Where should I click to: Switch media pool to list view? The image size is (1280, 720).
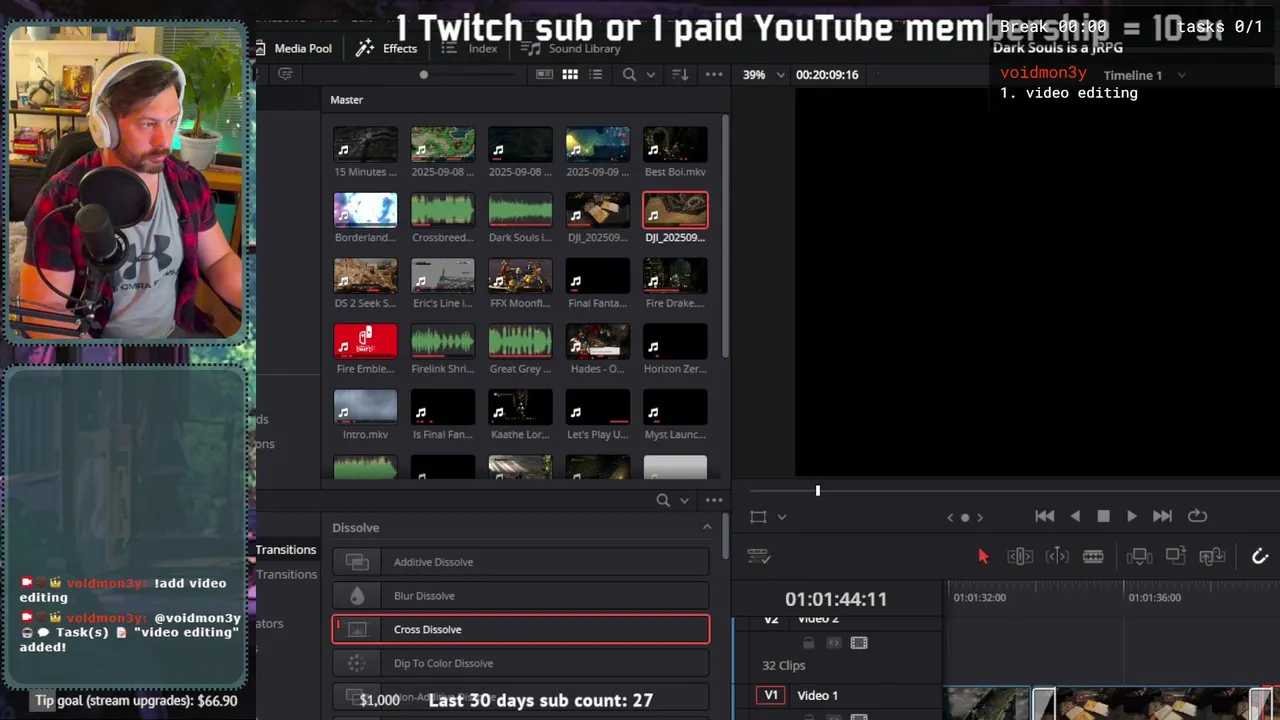[x=596, y=74]
